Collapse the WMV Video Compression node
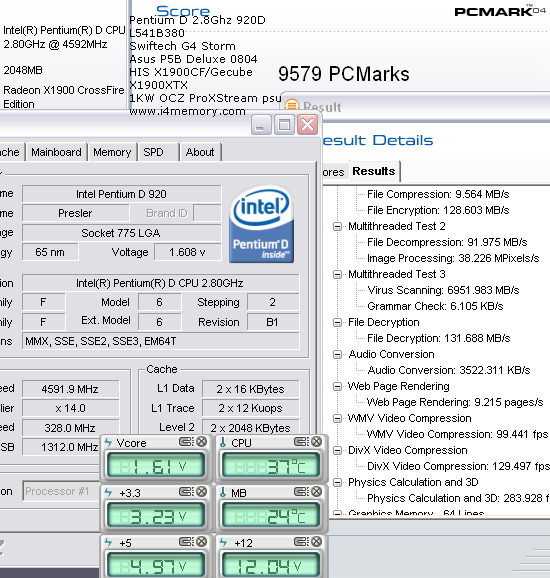Screen dimensions: 550x578 coord(337,418)
